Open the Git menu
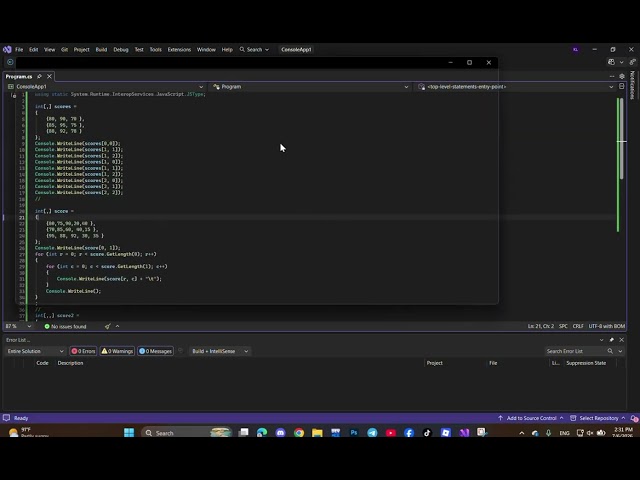The width and height of the screenshot is (640, 480). pyautogui.click(x=64, y=49)
